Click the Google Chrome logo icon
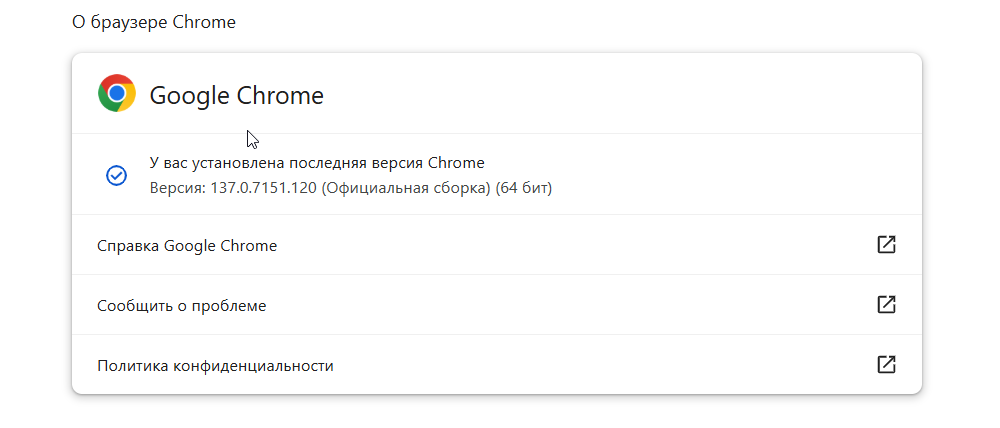This screenshot has height=428, width=1000. coord(117,93)
